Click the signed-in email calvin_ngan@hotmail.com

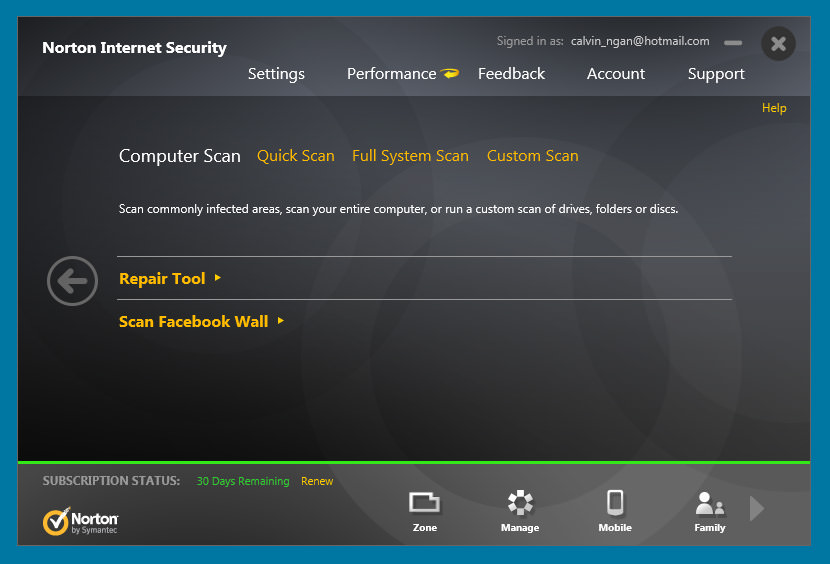[x=640, y=41]
